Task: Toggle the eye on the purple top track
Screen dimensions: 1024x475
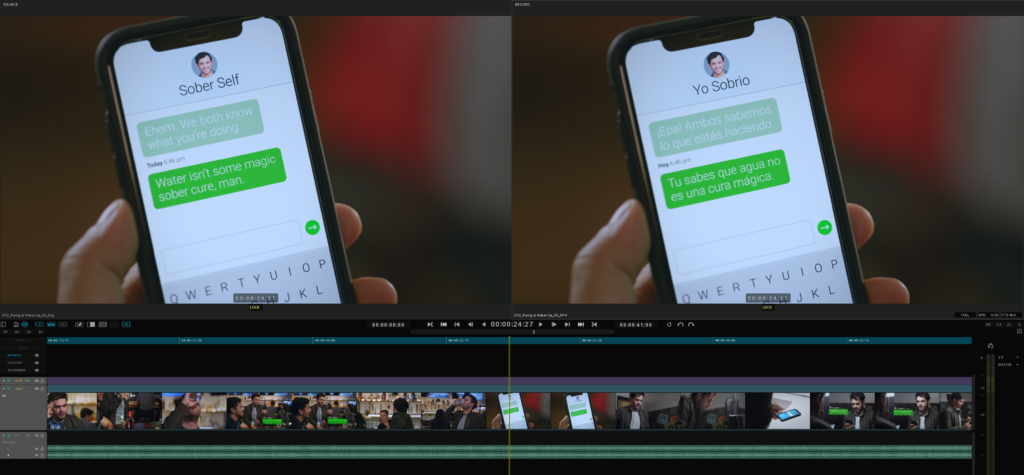Action: tap(37, 381)
